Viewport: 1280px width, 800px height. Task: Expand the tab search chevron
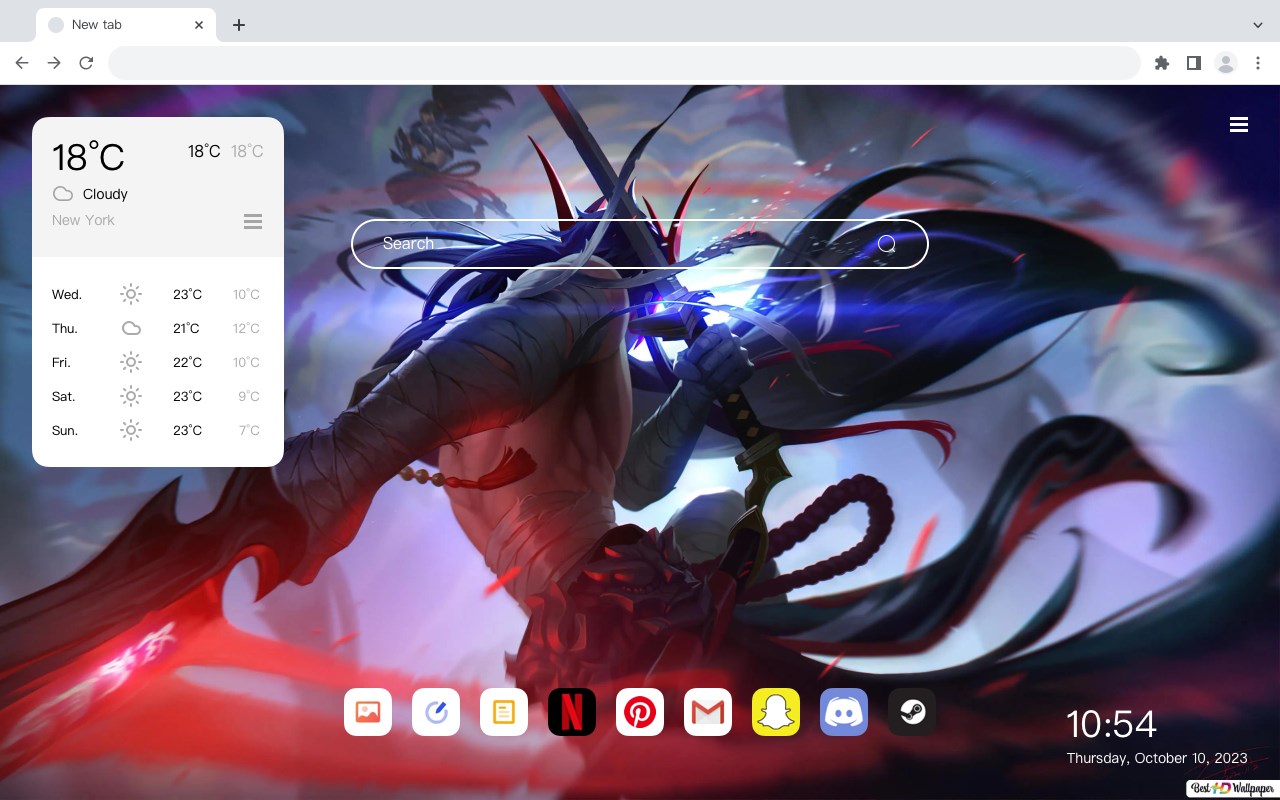click(x=1258, y=25)
